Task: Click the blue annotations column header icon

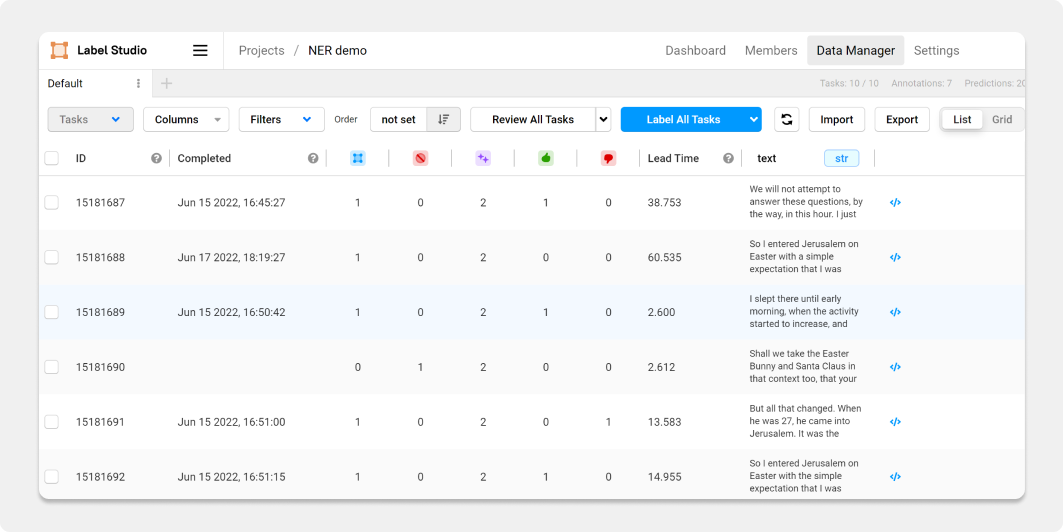Action: (358, 158)
